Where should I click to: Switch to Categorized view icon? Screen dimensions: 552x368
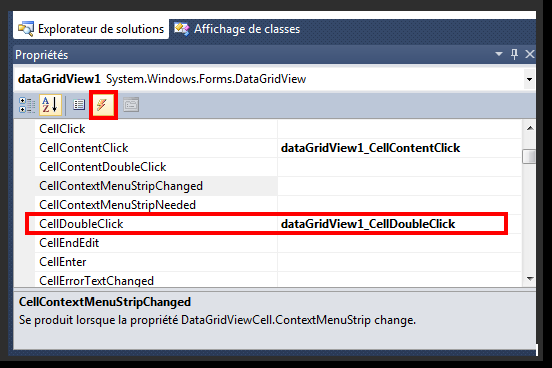pyautogui.click(x=27, y=105)
